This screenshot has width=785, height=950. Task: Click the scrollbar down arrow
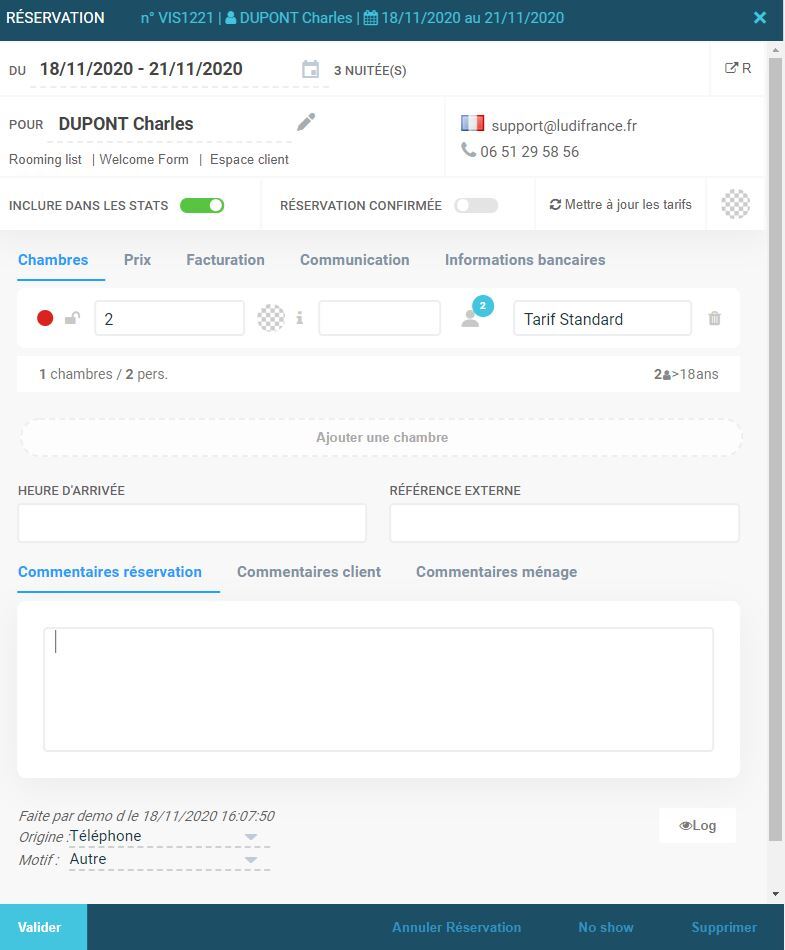[x=775, y=894]
